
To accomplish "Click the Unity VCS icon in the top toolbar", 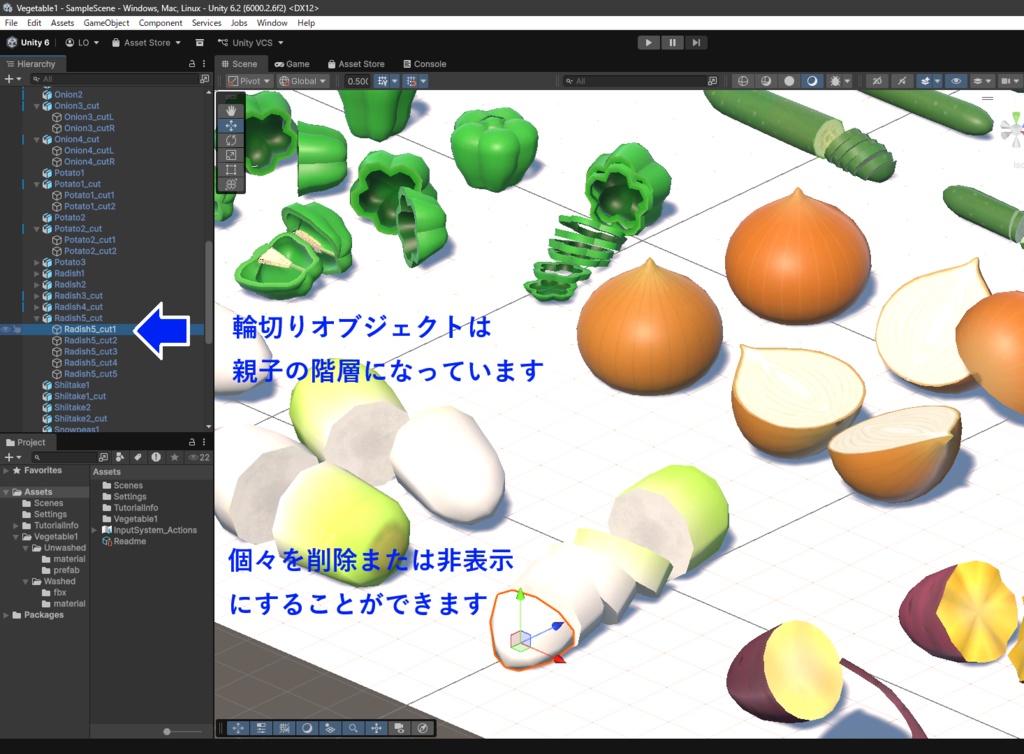I will 223,42.
